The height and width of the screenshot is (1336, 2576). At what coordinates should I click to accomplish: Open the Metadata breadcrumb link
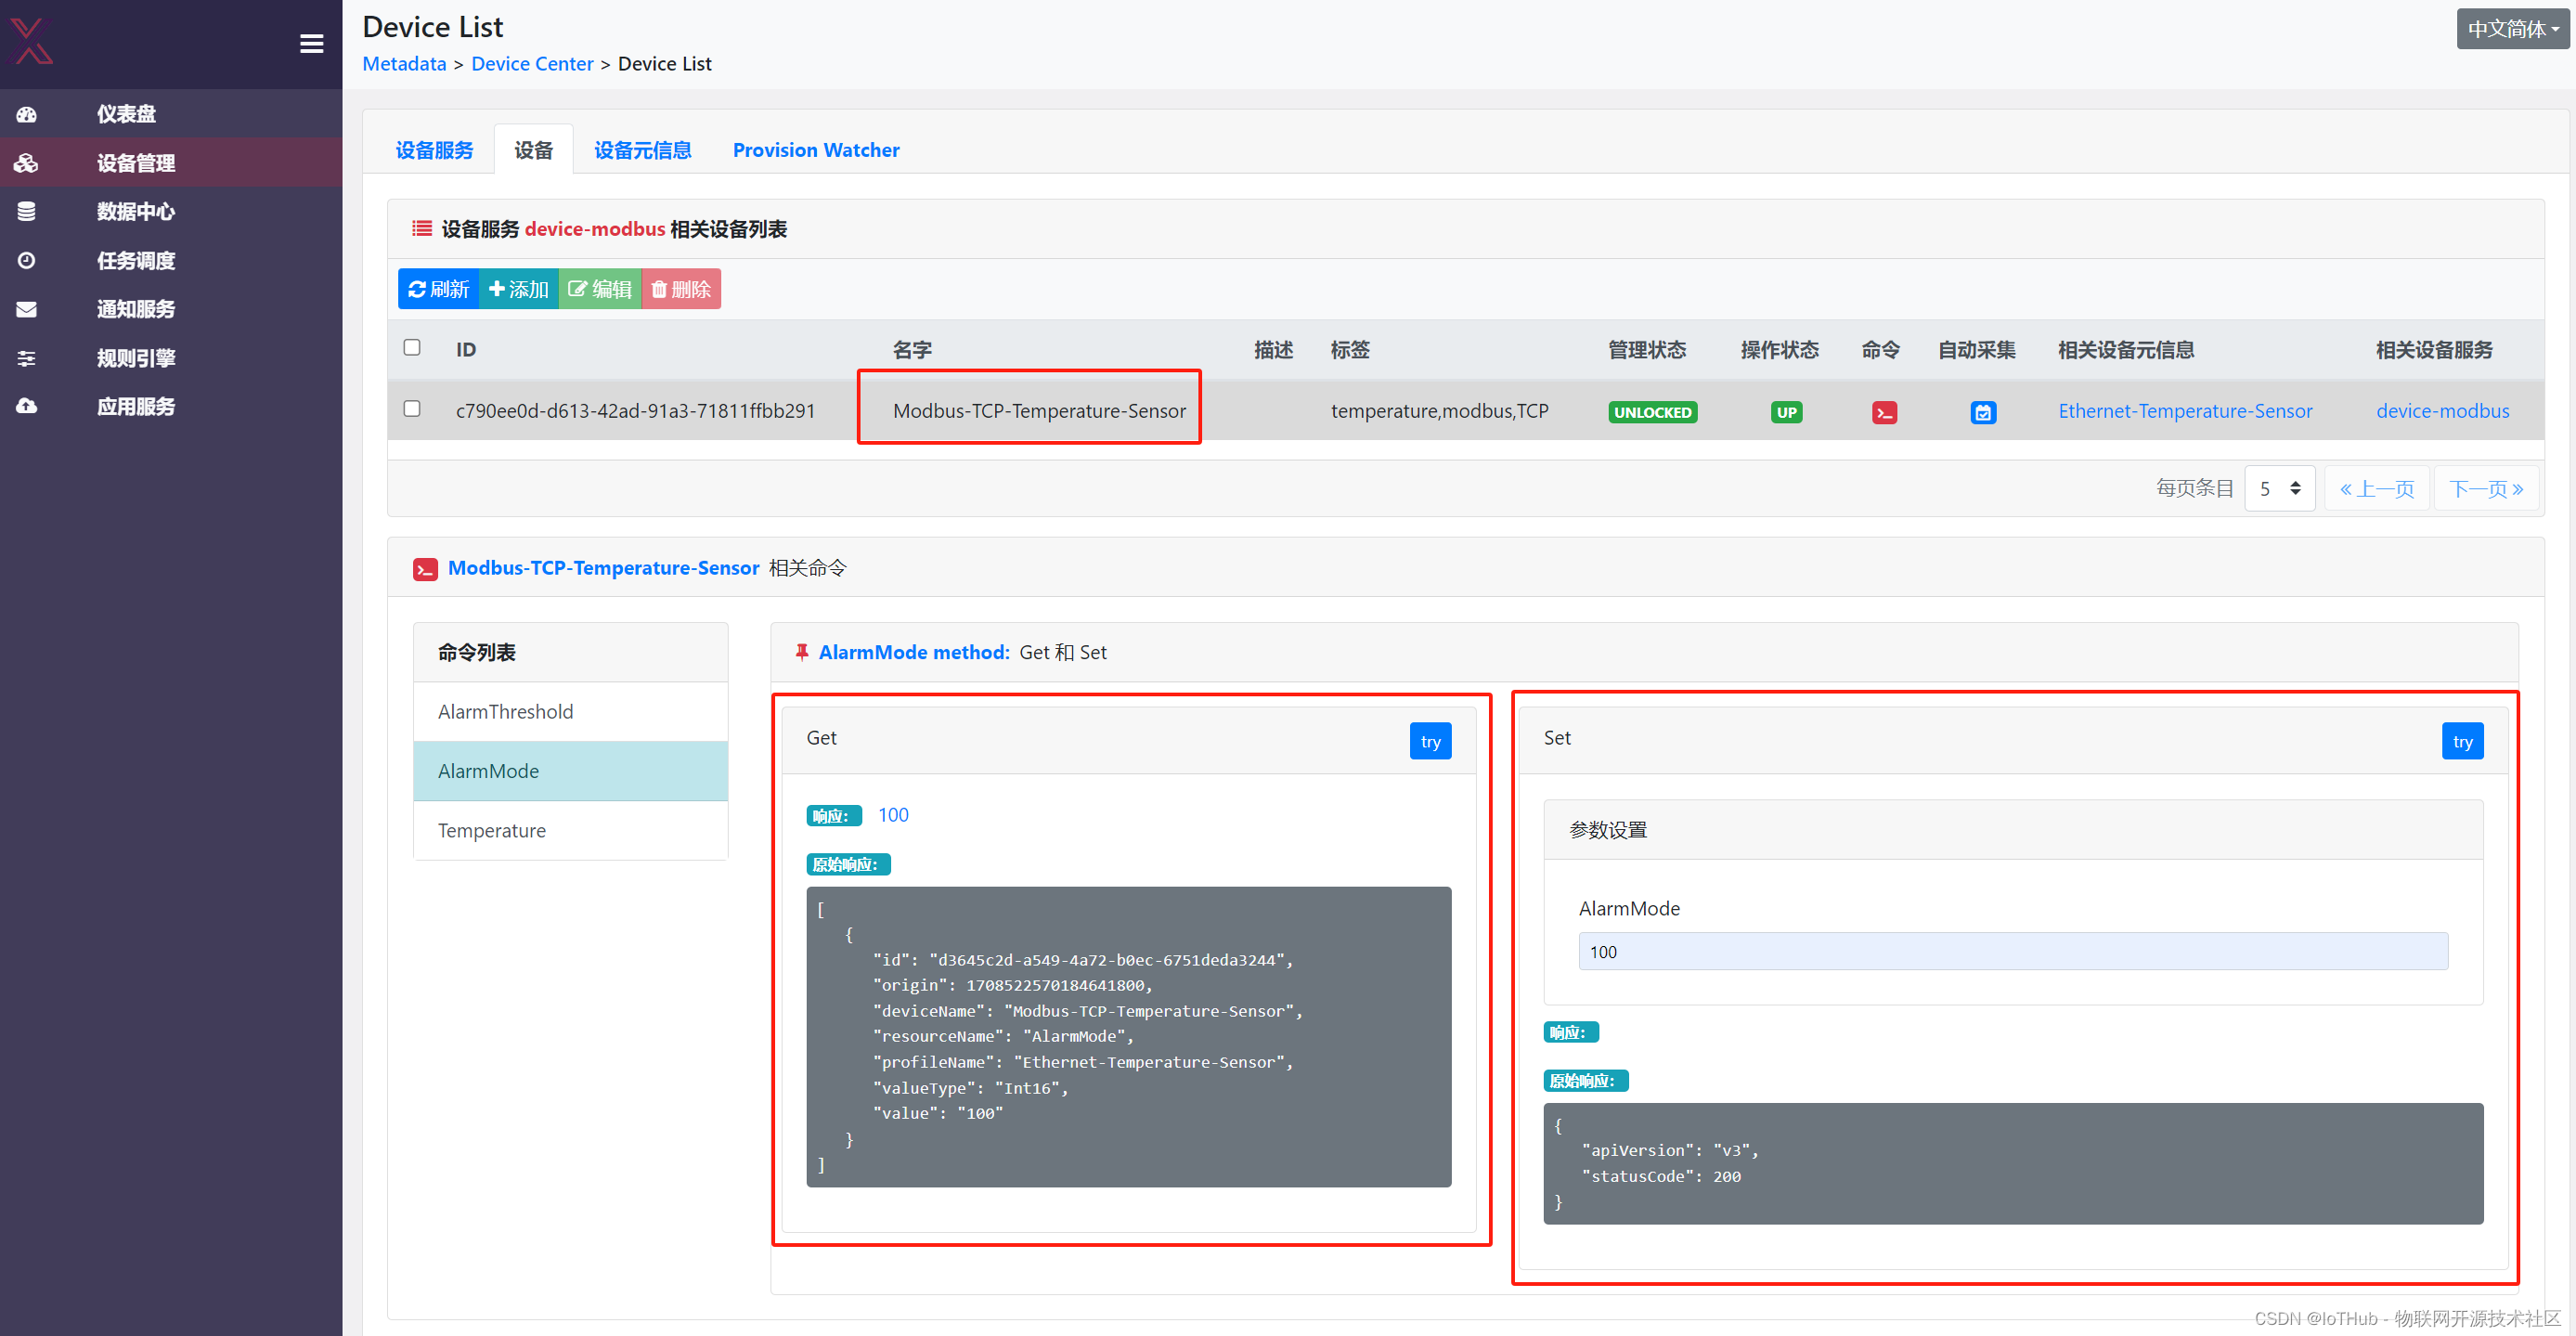(404, 63)
